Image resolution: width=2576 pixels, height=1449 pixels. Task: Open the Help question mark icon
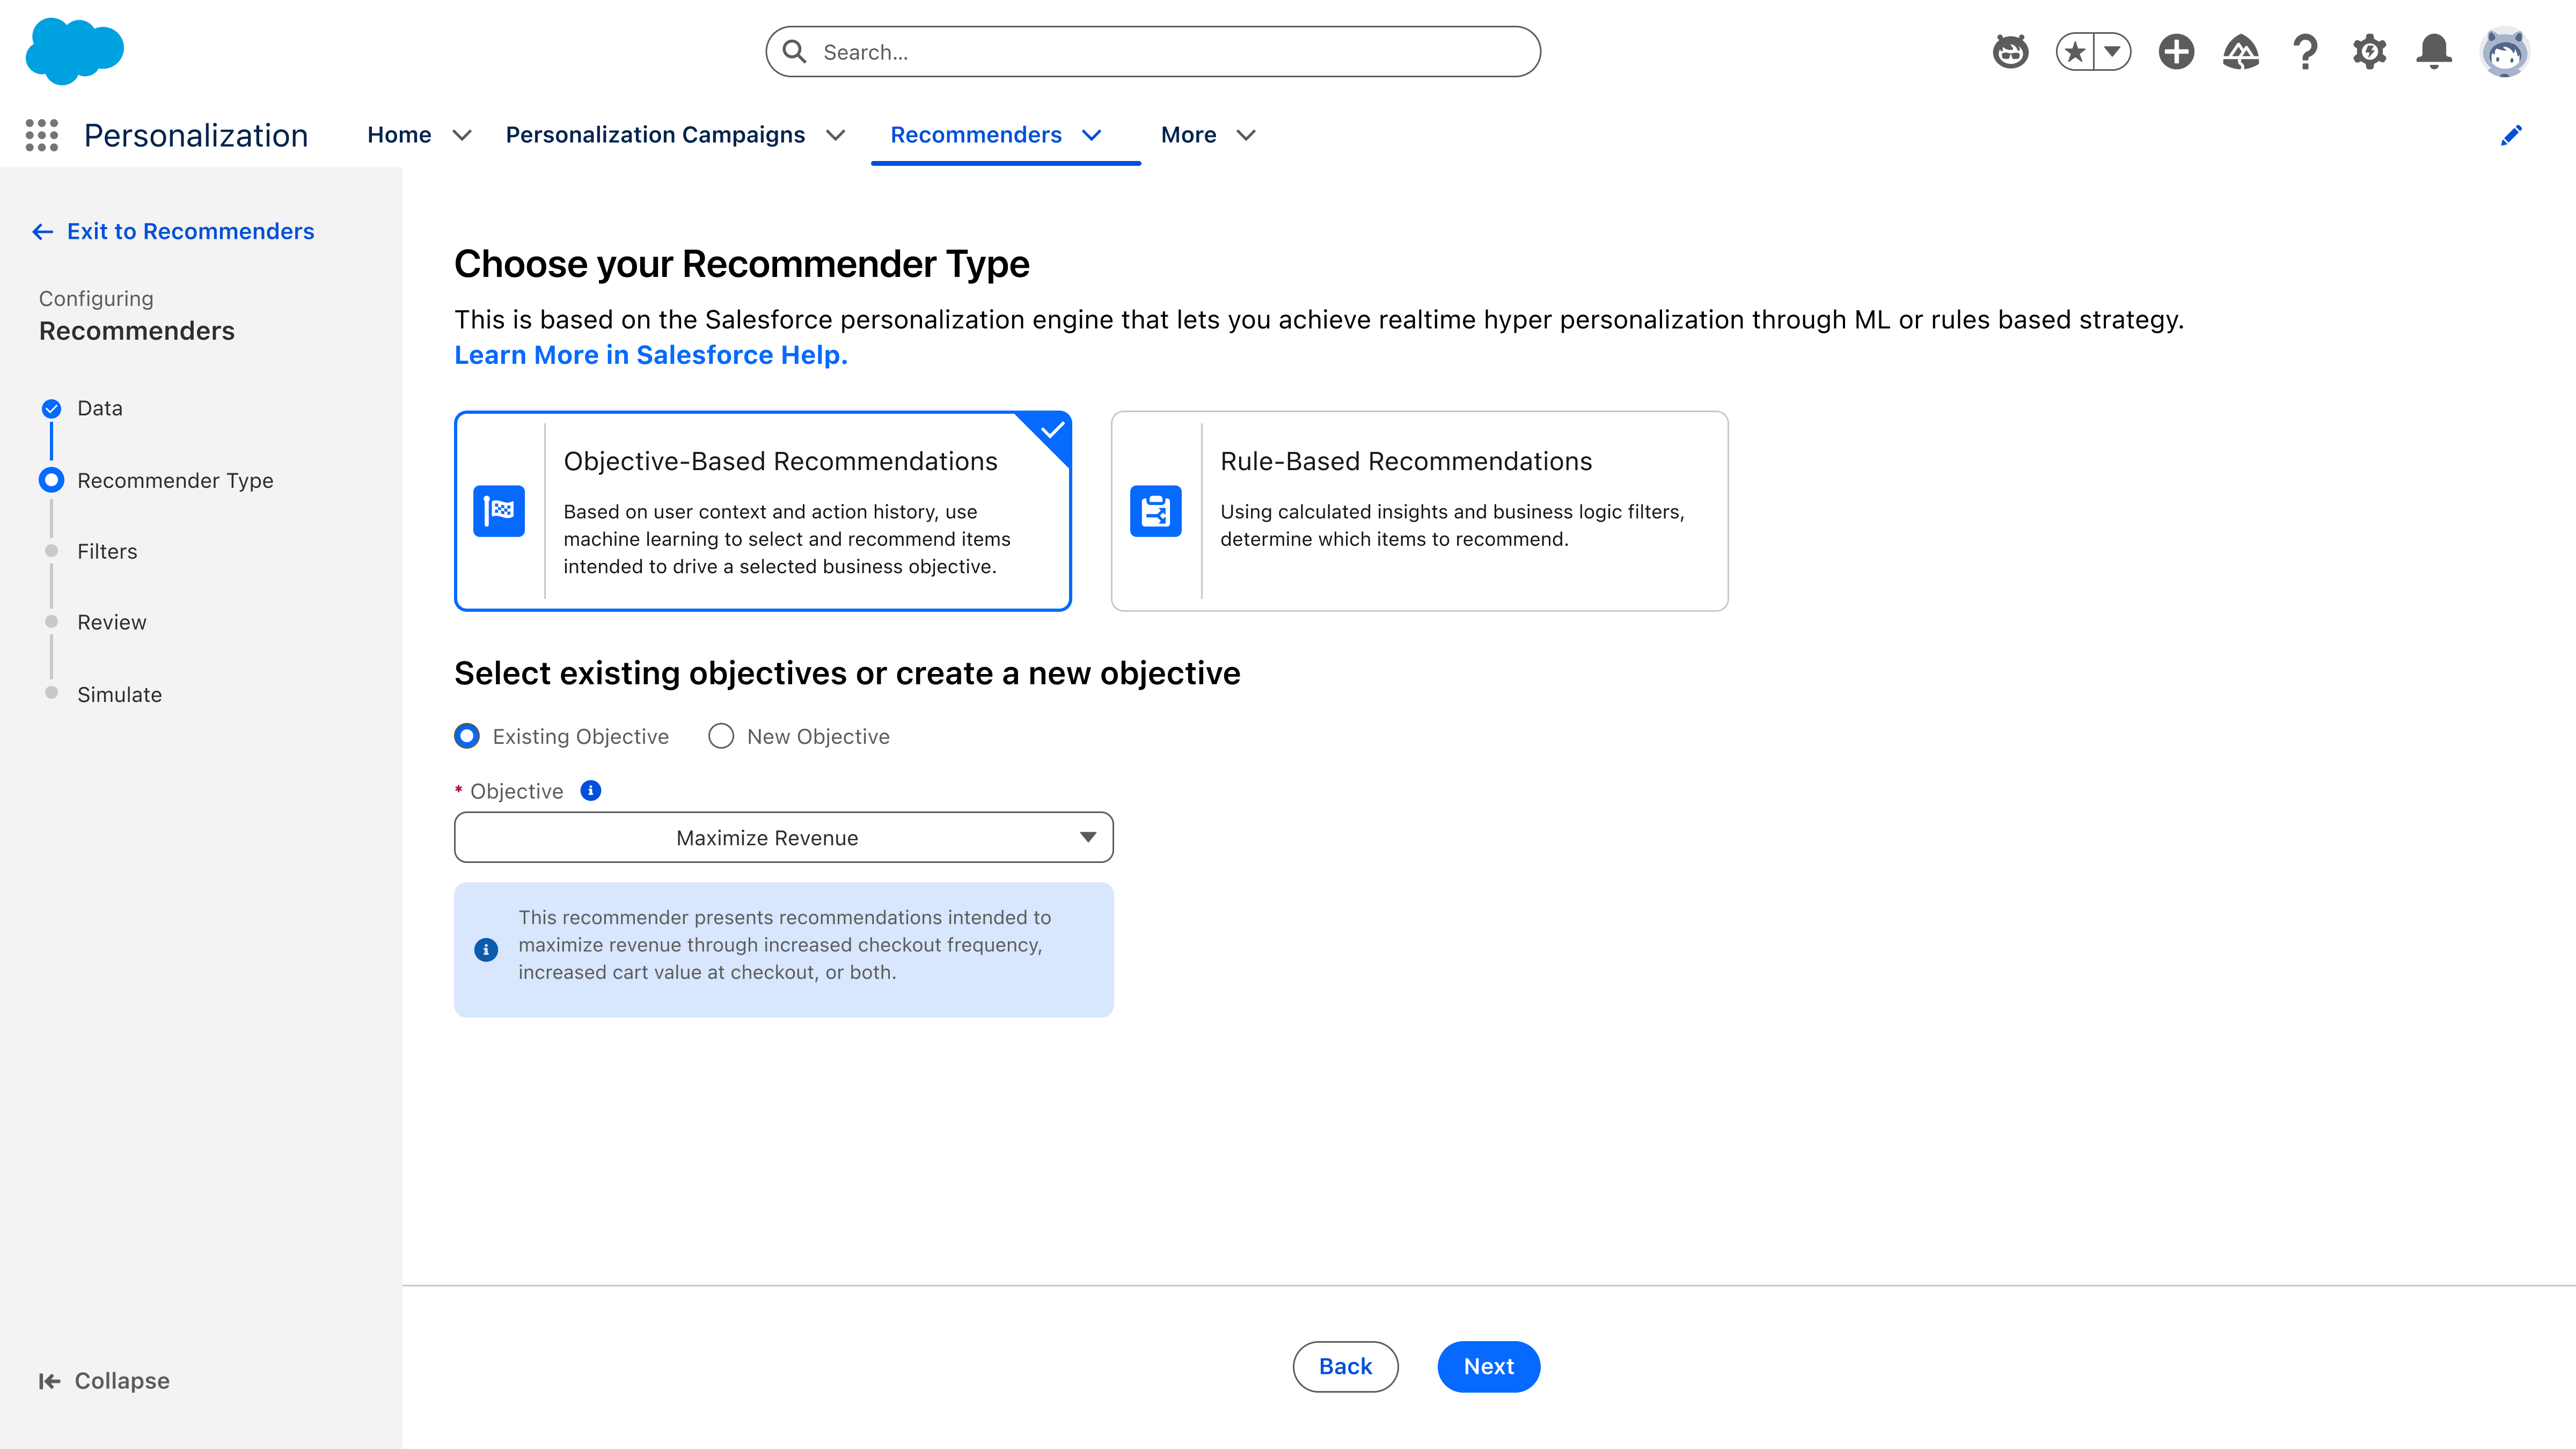point(2305,51)
